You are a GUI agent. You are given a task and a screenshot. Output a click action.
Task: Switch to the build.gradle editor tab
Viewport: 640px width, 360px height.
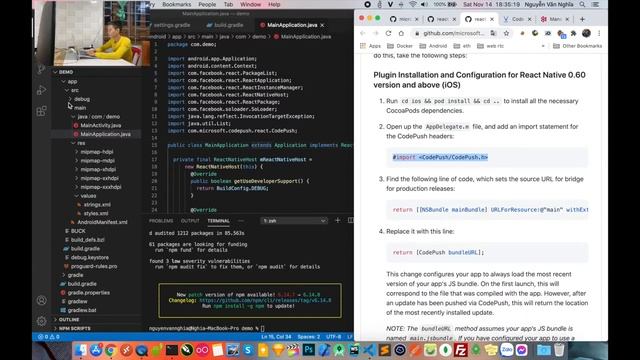point(225,25)
